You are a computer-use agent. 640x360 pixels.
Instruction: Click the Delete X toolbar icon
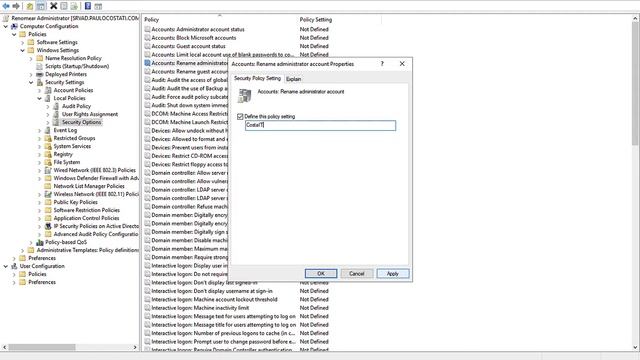coord(53,6)
